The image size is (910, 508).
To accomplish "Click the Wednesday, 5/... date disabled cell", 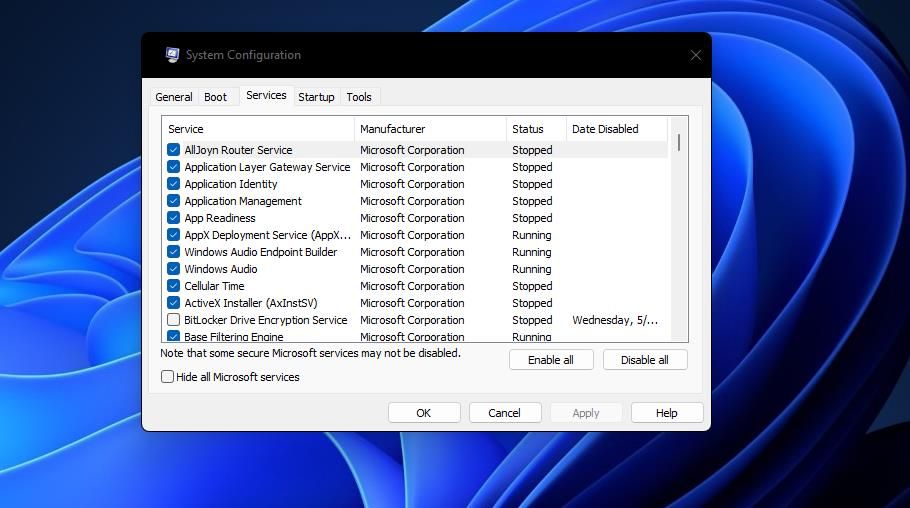I will (615, 320).
